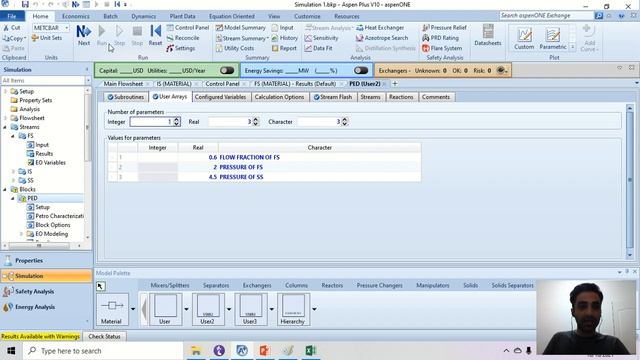
Task: Open the Configured Variables tab
Action: (x=220, y=97)
